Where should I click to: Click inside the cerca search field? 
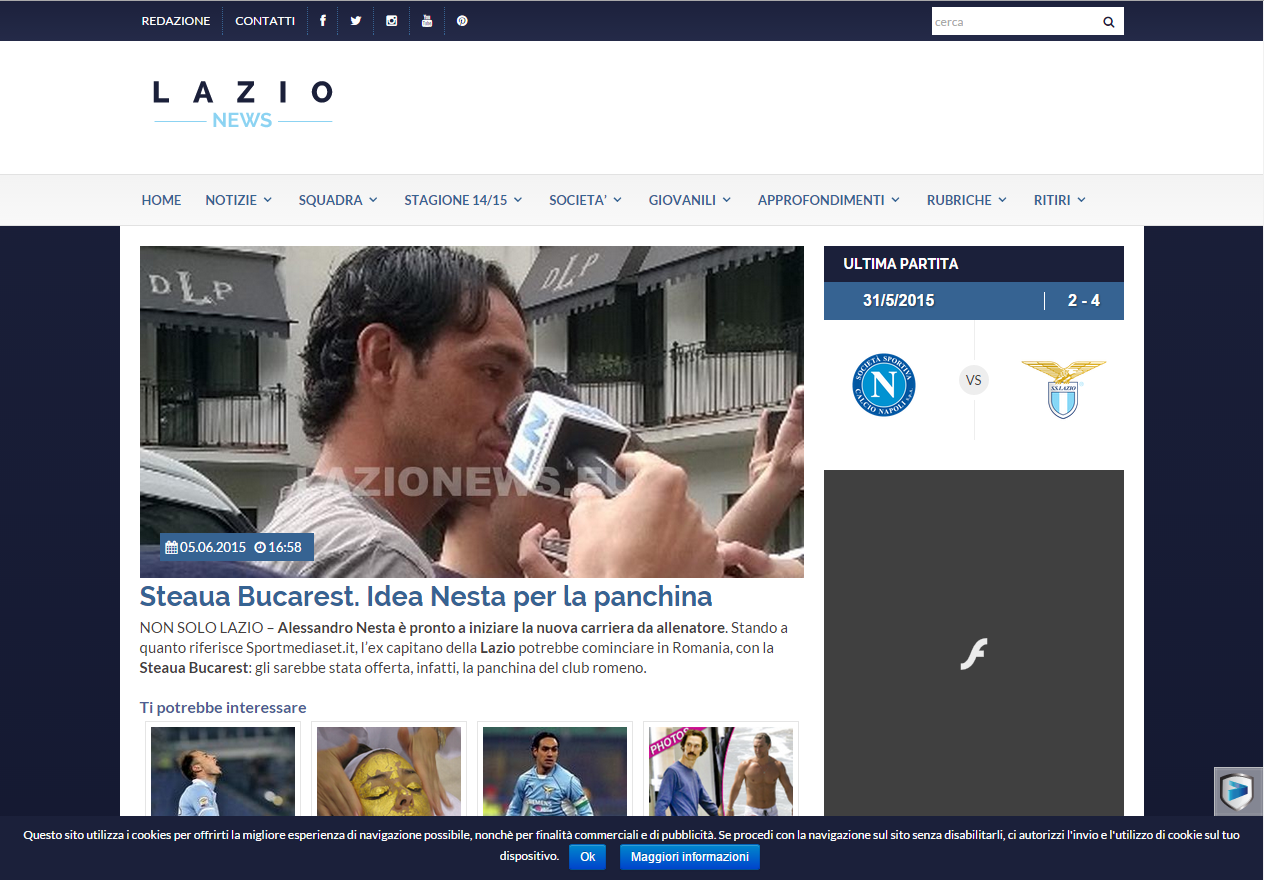[x=1010, y=20]
